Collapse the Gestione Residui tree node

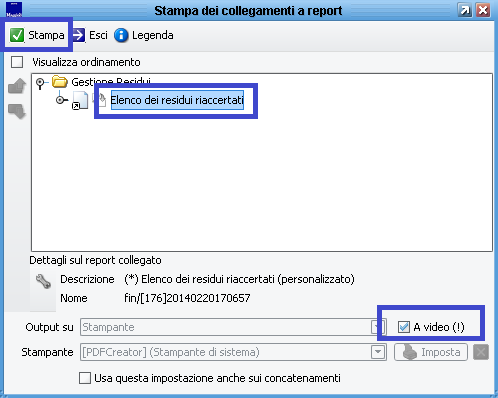point(40,83)
